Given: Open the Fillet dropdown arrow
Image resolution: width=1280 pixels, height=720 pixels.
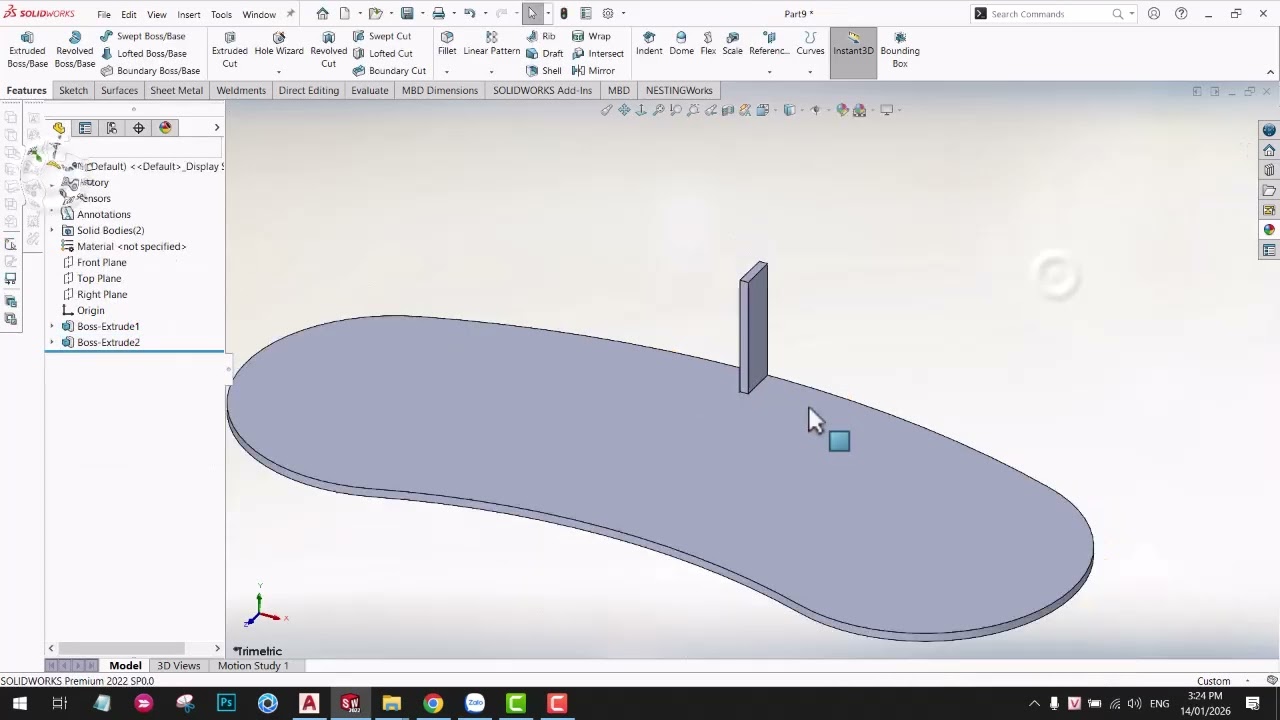Looking at the screenshot, I should [x=447, y=72].
